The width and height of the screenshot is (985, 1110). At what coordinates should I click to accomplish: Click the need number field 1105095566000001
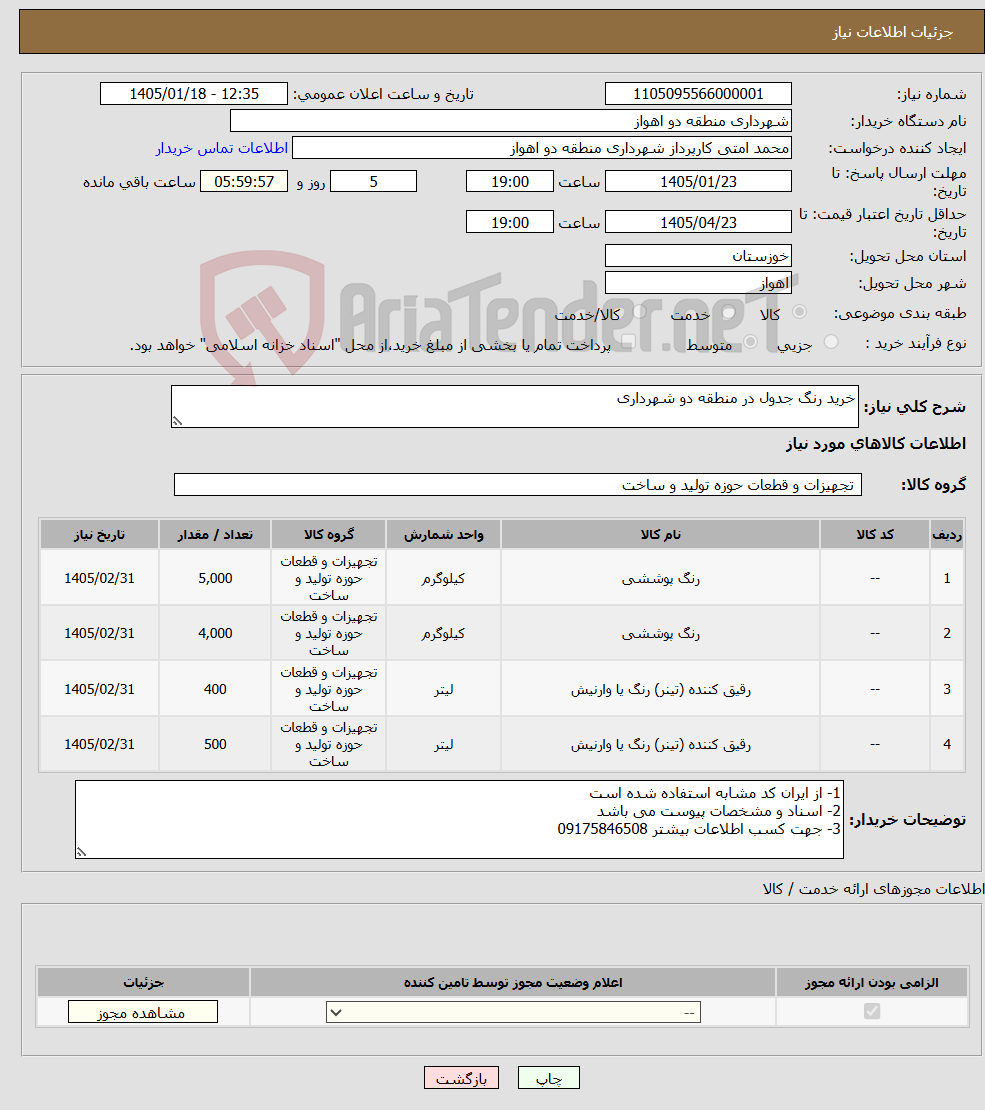(698, 93)
